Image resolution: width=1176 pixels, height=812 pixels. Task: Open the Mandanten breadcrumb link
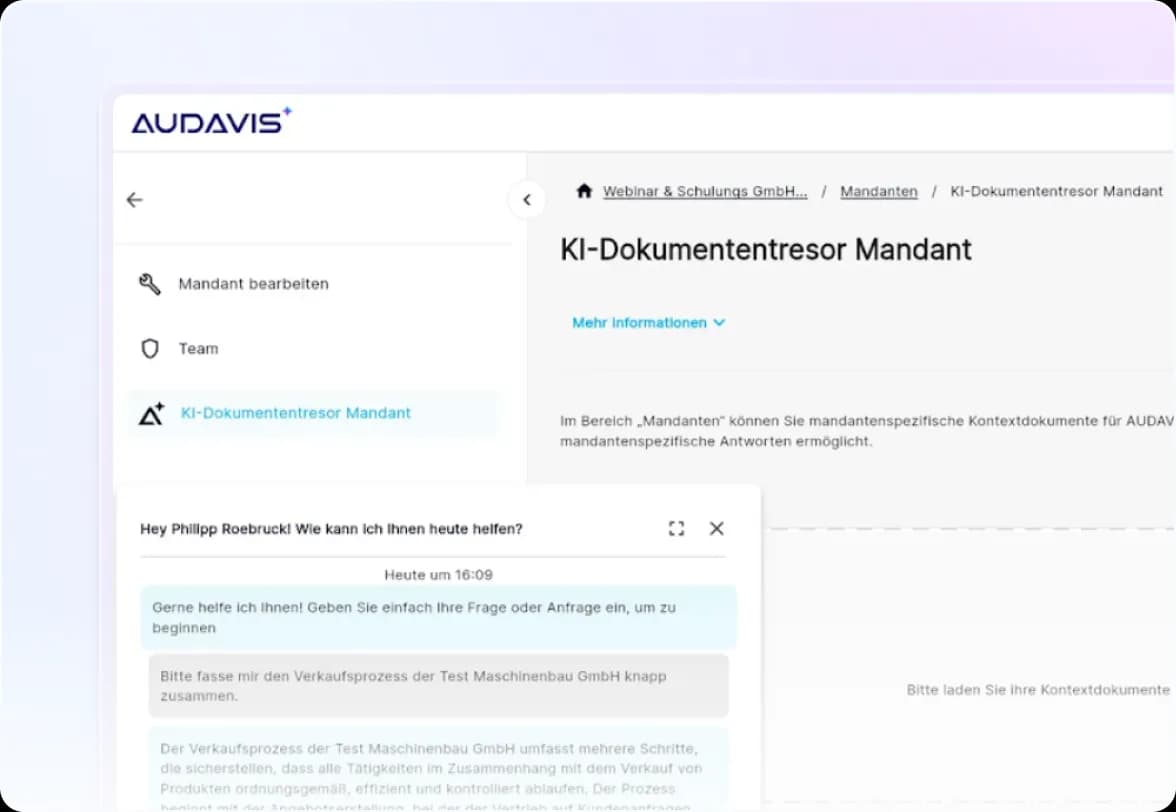[x=878, y=191]
